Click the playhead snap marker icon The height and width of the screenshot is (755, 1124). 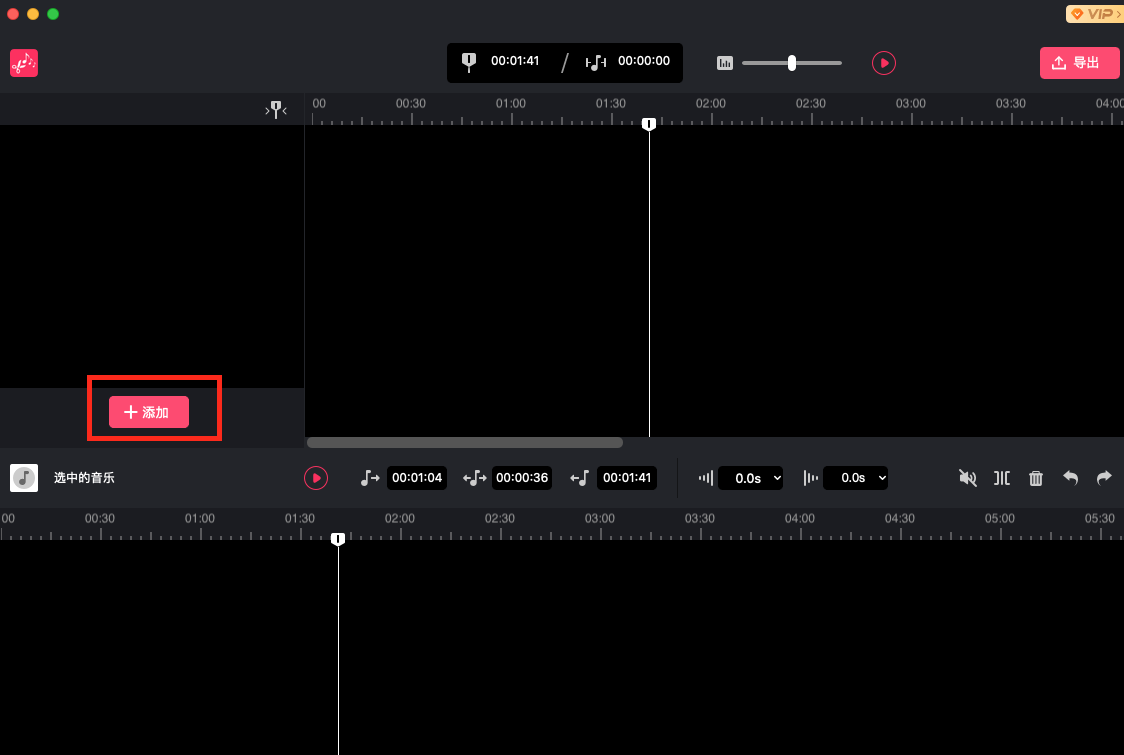pos(276,110)
